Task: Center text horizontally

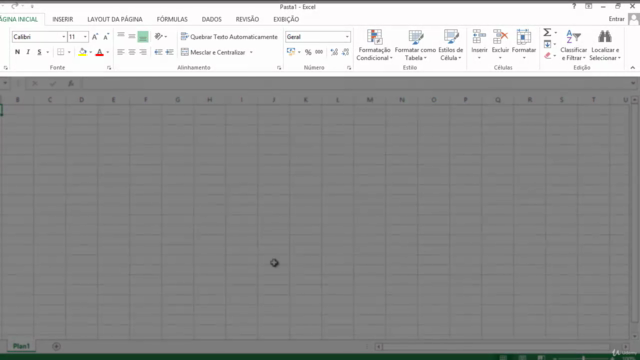Action: (132, 52)
